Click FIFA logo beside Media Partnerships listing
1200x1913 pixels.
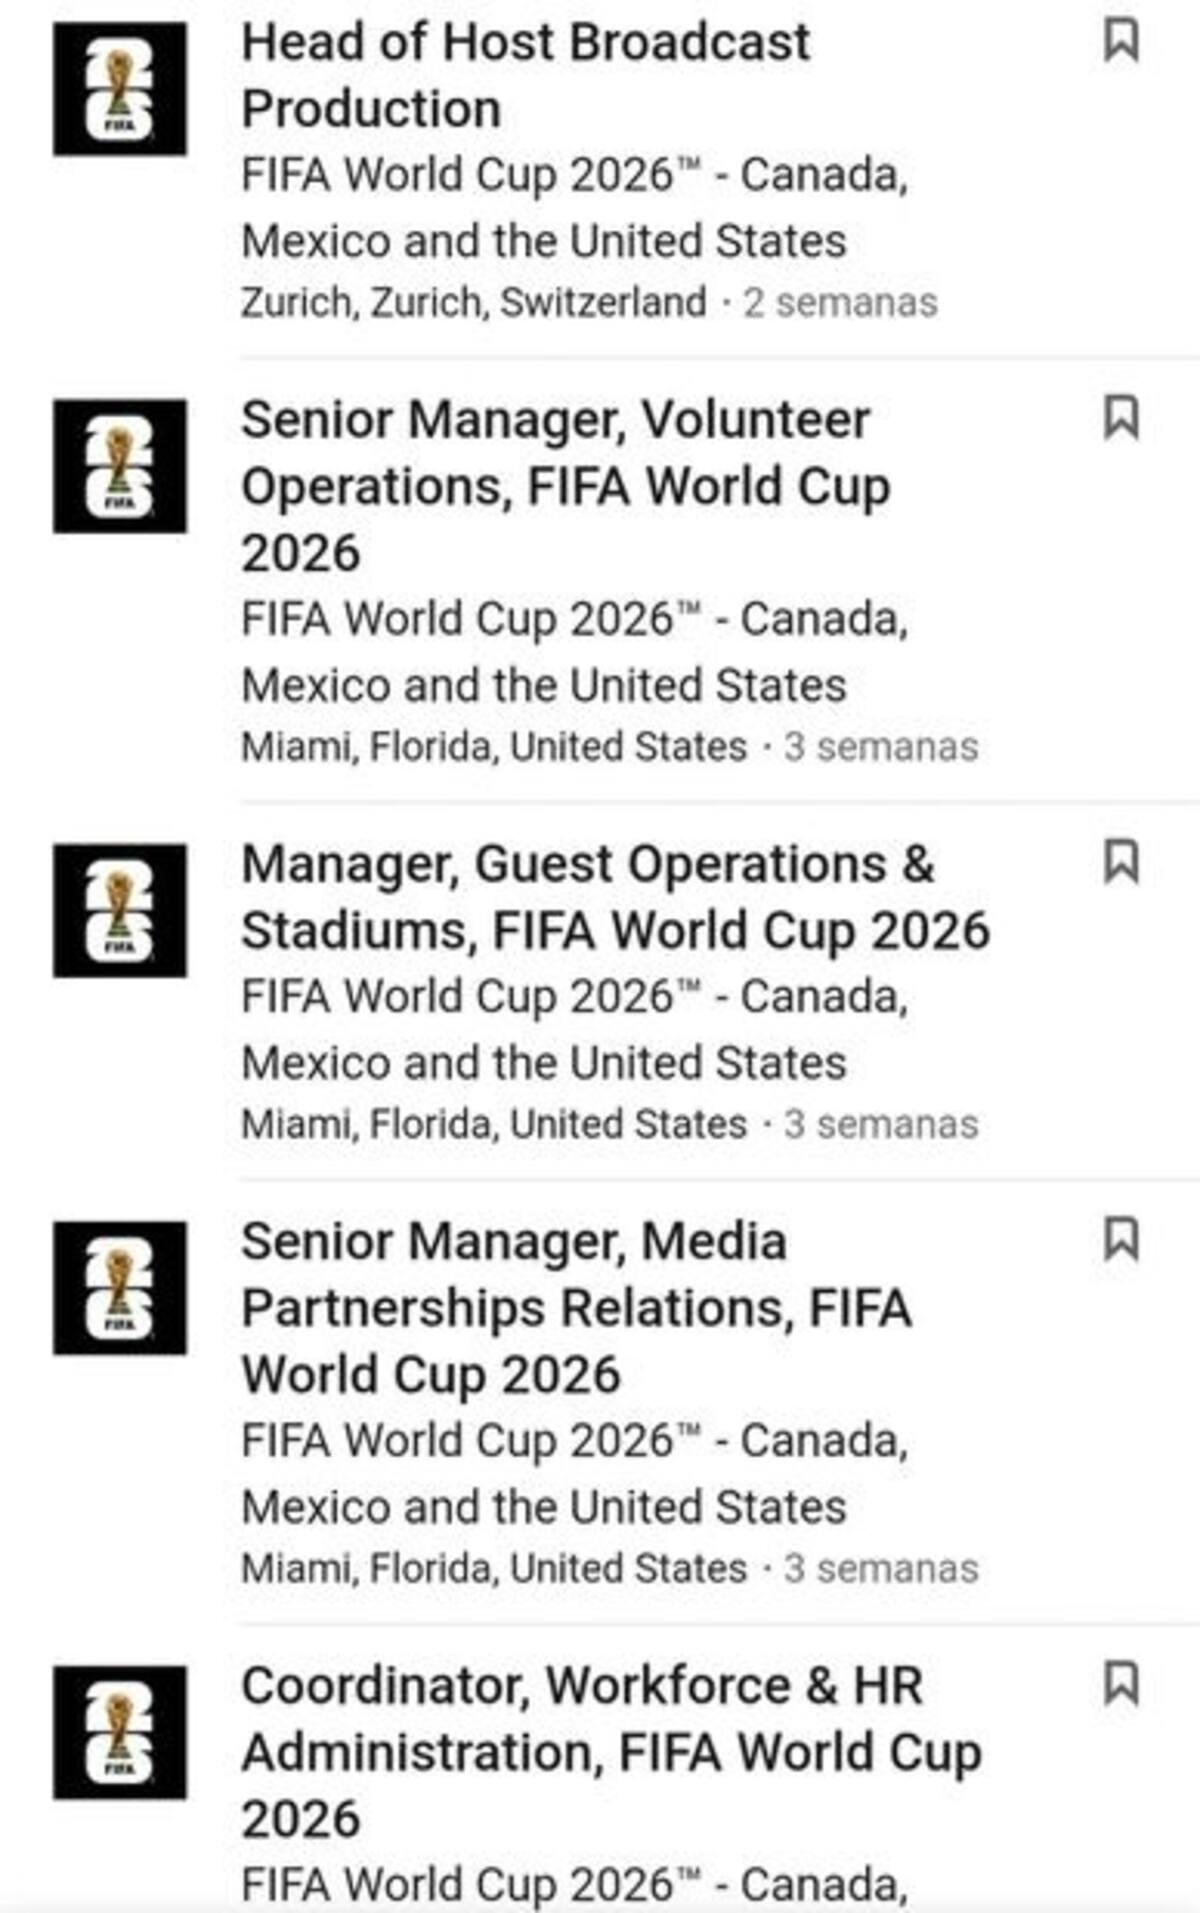(x=120, y=1288)
